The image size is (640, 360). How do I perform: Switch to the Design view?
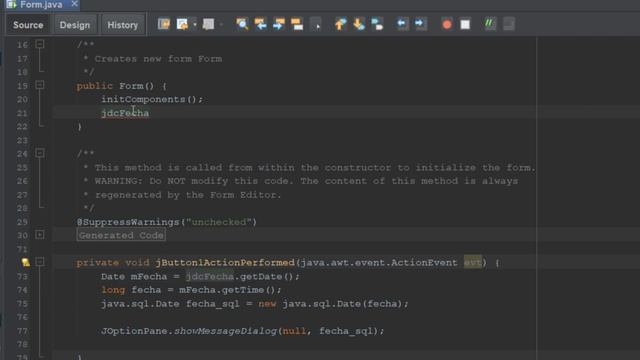[75, 25]
